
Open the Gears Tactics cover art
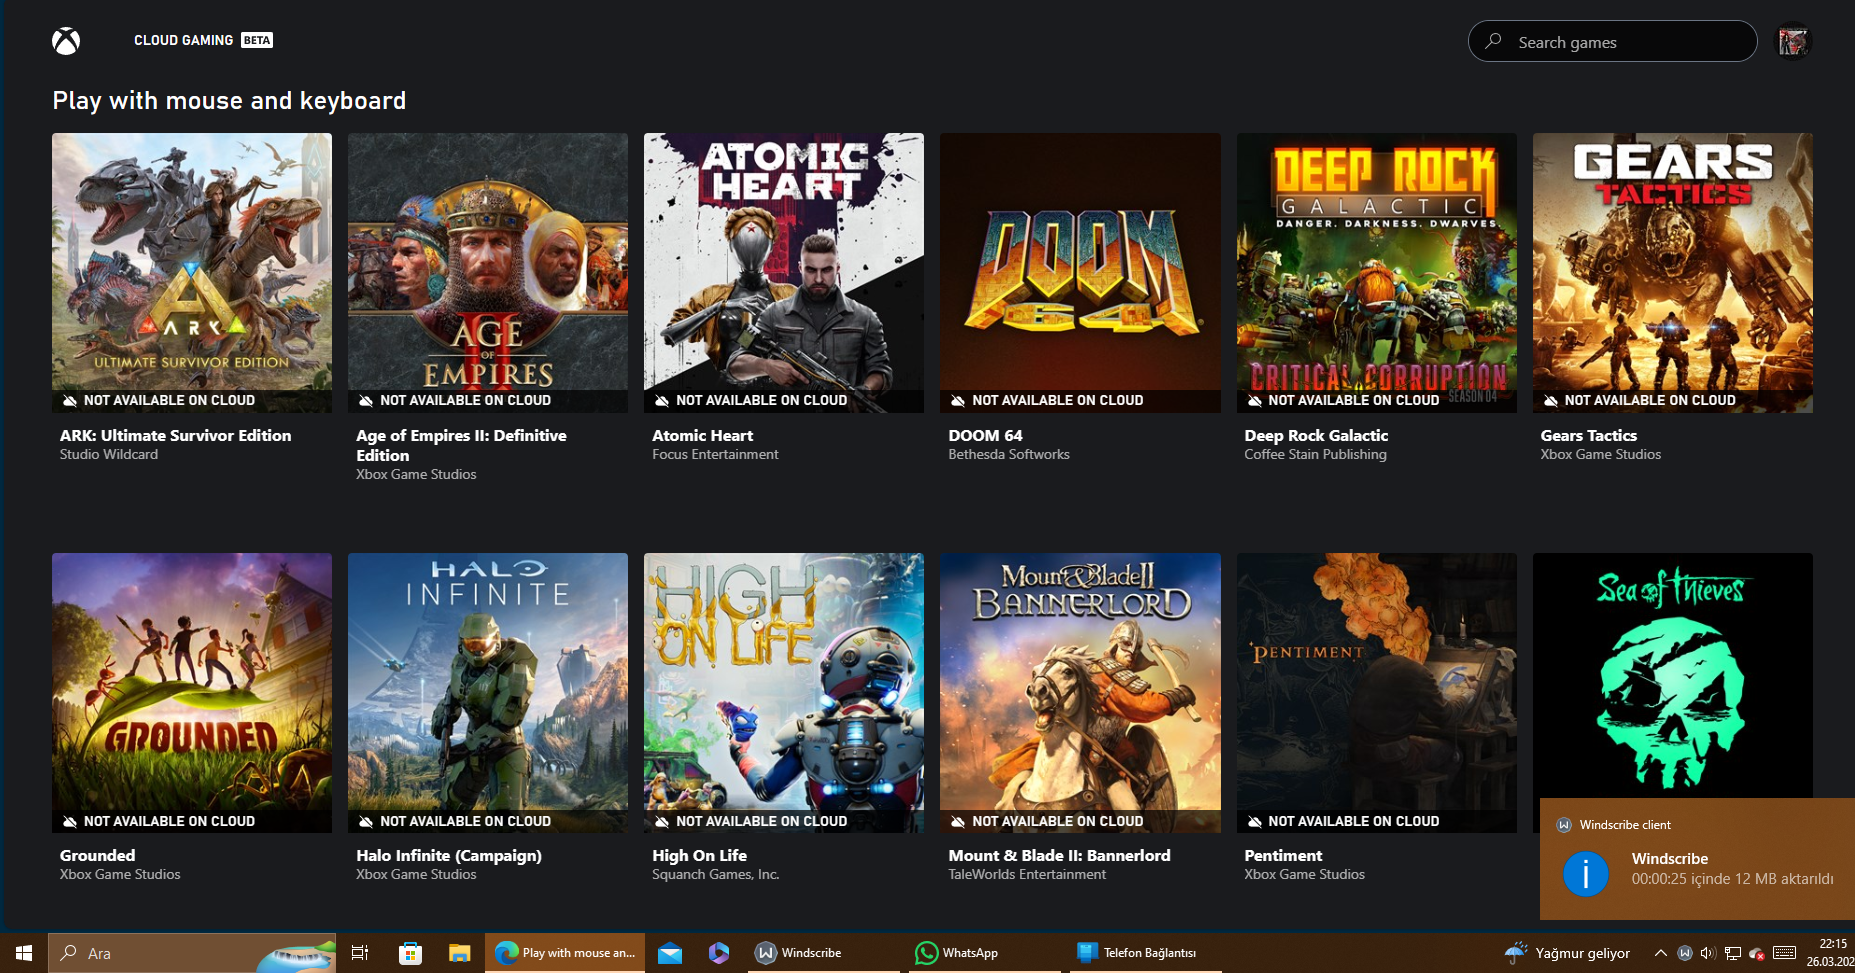tap(1673, 273)
